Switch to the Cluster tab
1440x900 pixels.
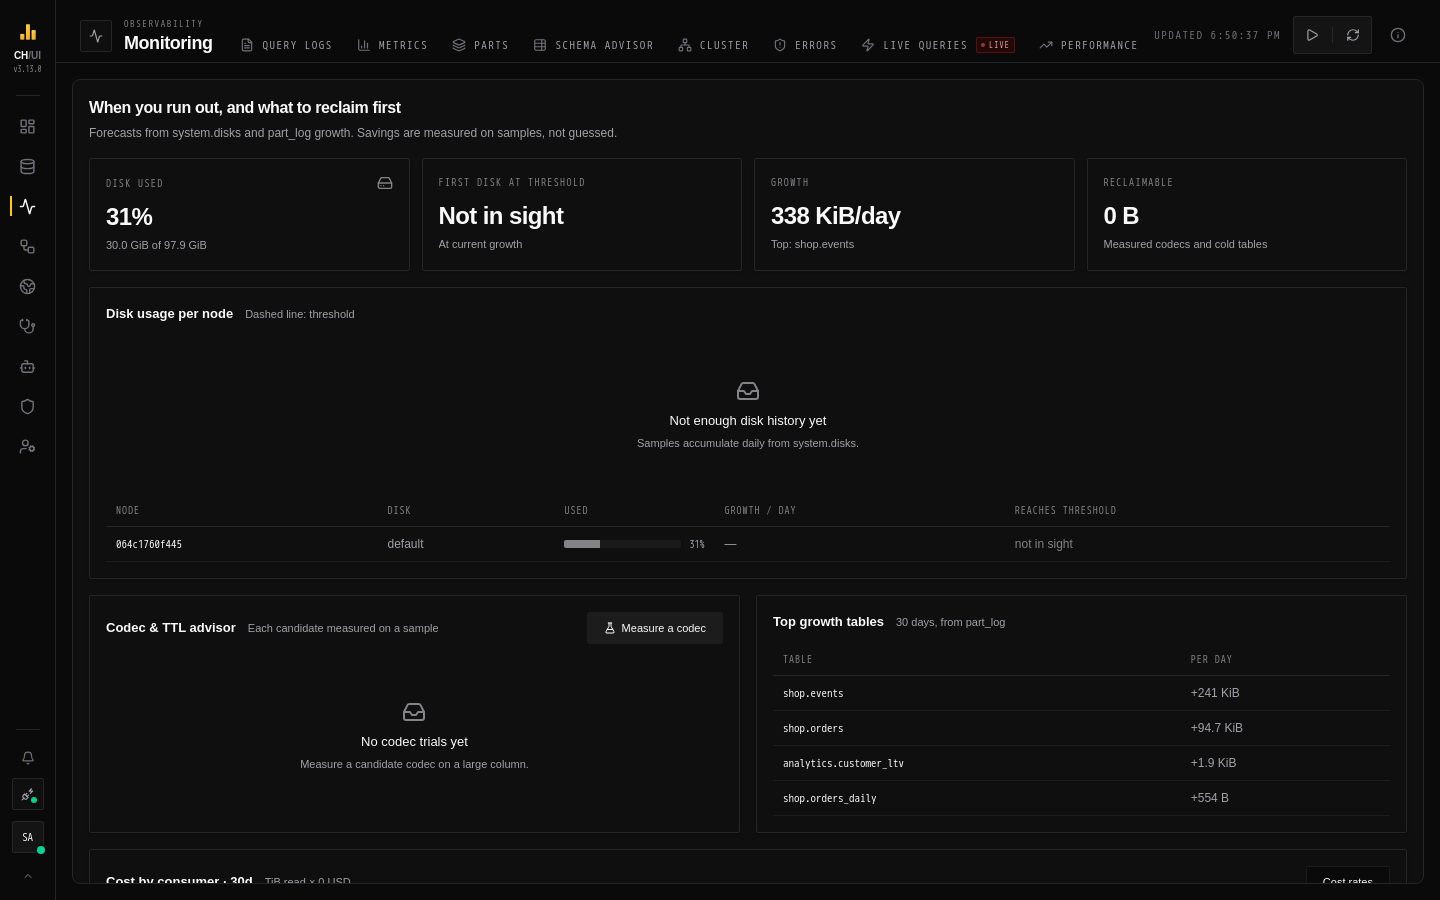(713, 45)
